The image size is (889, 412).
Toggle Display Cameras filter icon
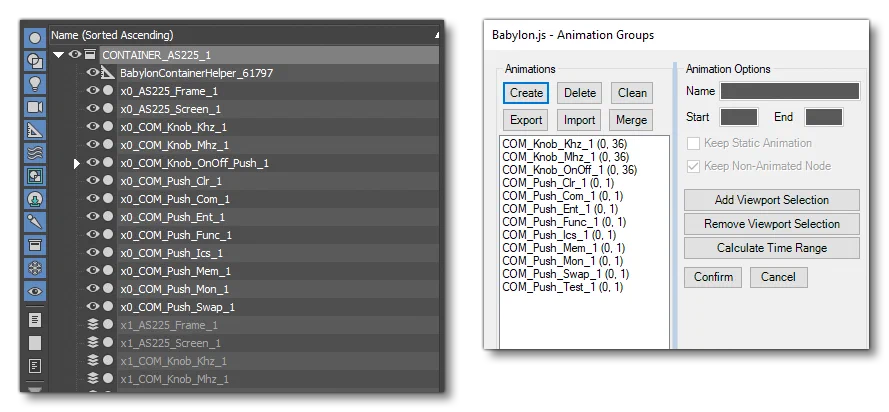pos(35,107)
